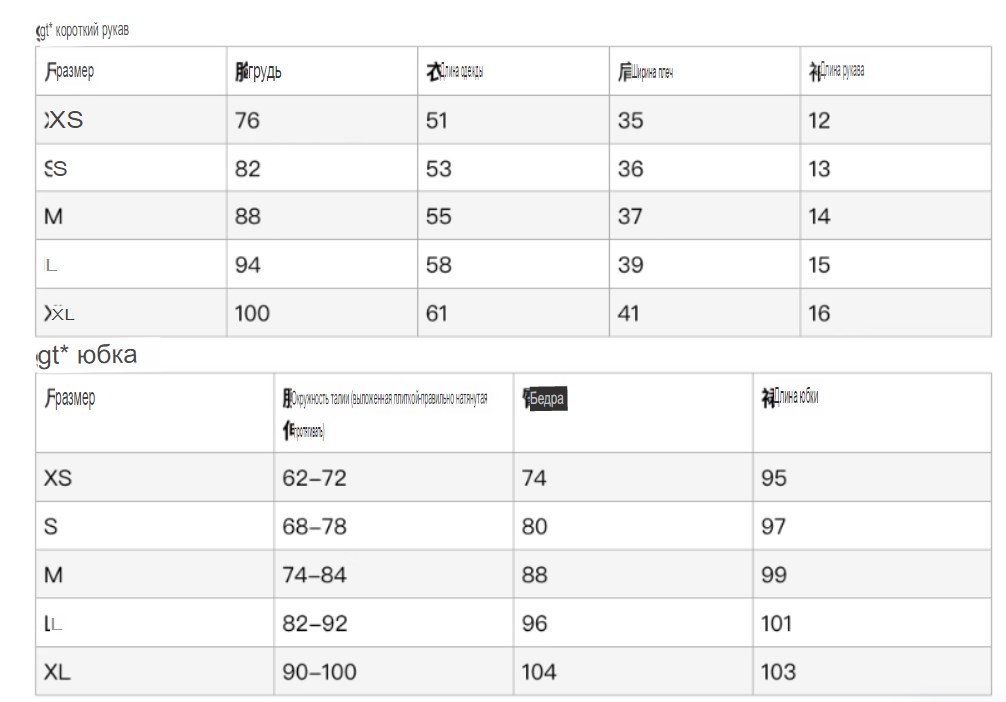Viewport: 1006px width, 702px height.
Task: Click the chest value 100 cell
Action: [322, 312]
